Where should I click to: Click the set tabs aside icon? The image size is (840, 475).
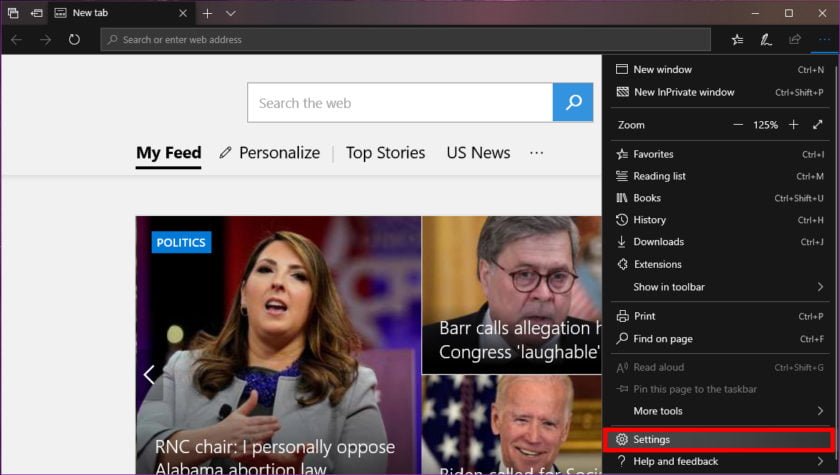click(x=36, y=13)
